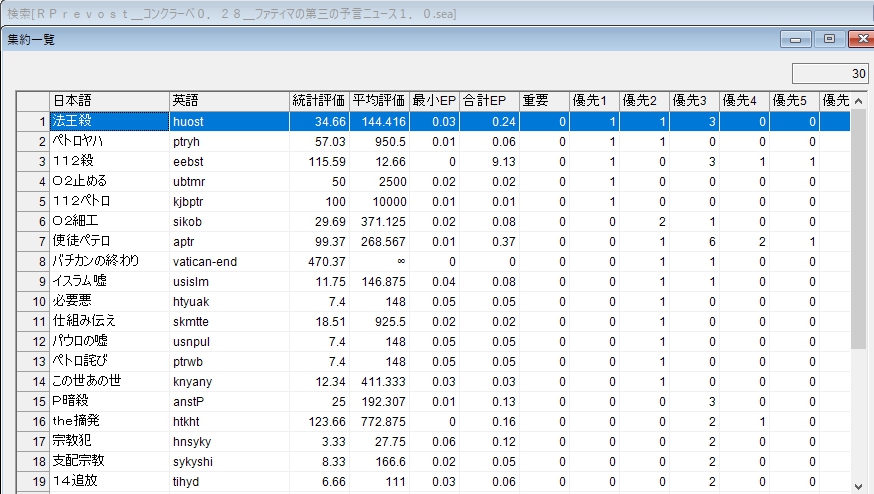
Task: Click the sykyshi English cell
Action: [x=229, y=462]
